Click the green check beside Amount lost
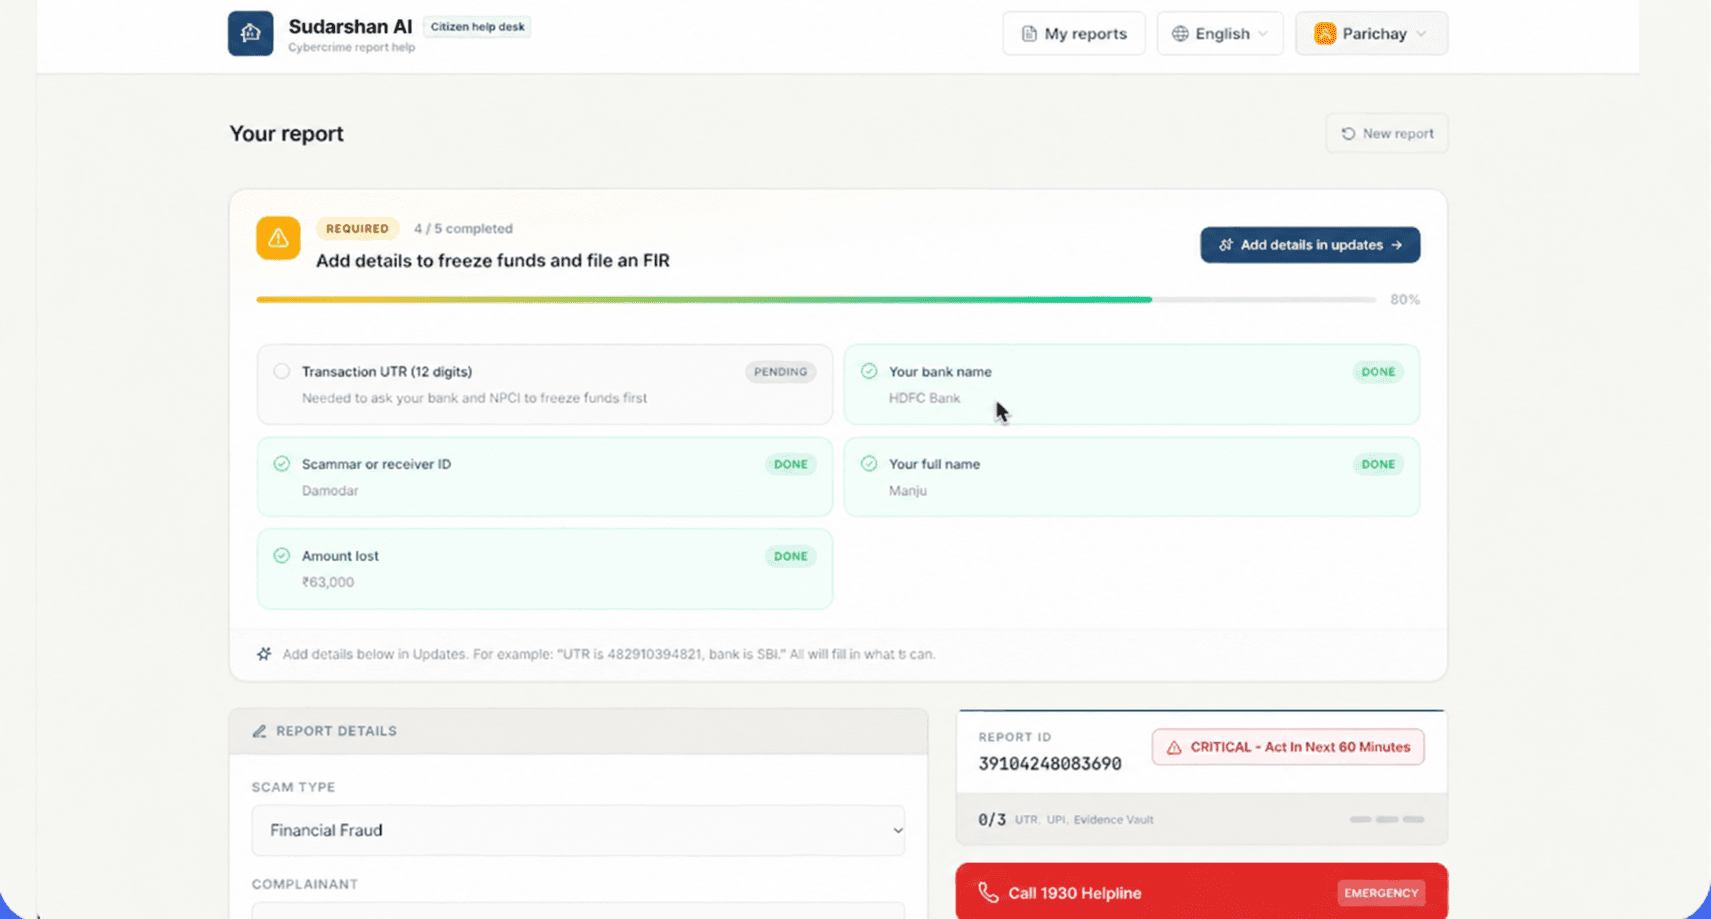Screen dimensions: 1711x919 [282, 556]
